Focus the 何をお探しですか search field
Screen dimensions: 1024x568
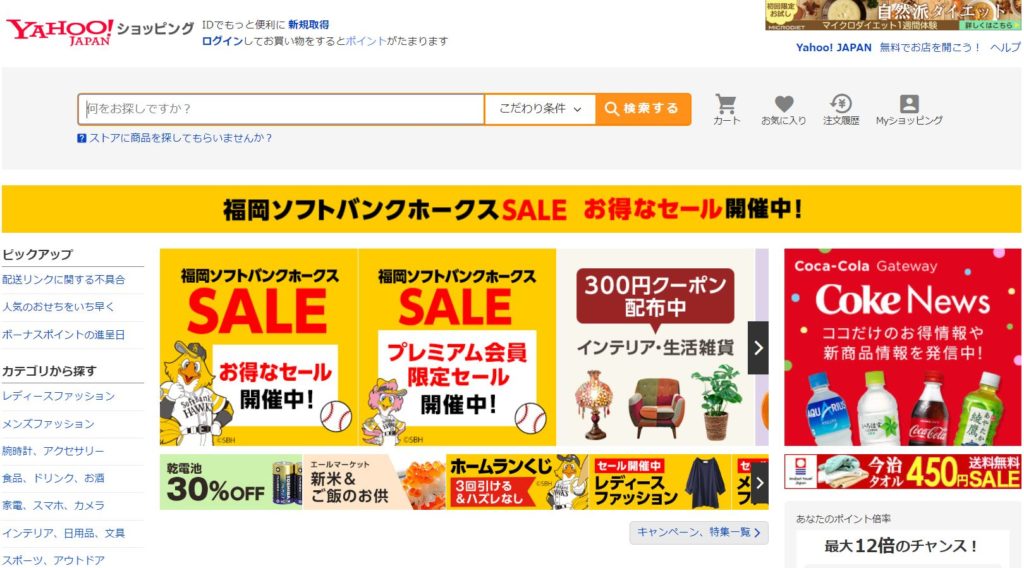281,109
